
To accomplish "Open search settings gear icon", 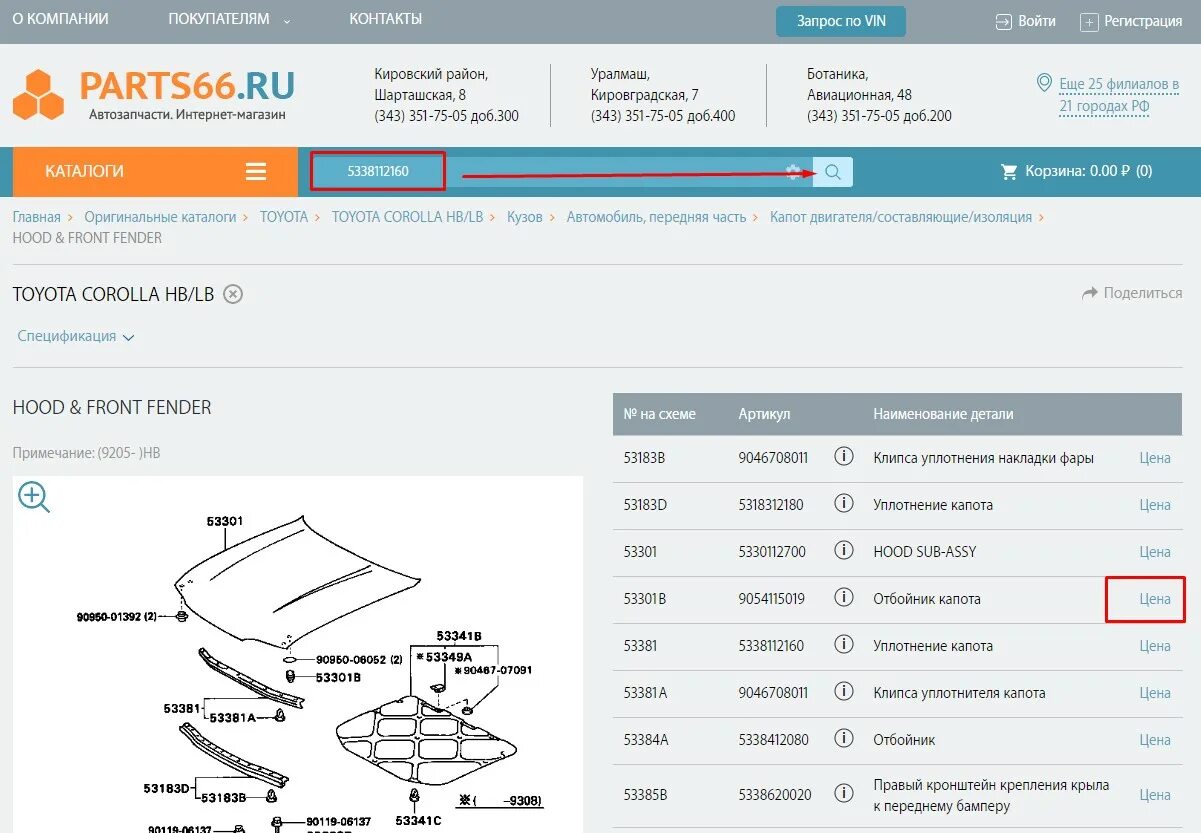I will click(x=794, y=172).
